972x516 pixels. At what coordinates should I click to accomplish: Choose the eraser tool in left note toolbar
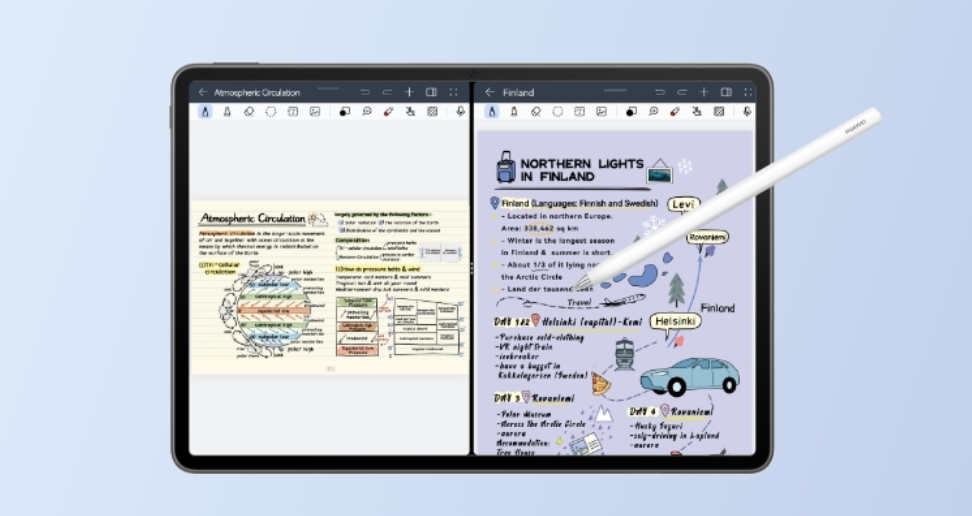point(249,112)
